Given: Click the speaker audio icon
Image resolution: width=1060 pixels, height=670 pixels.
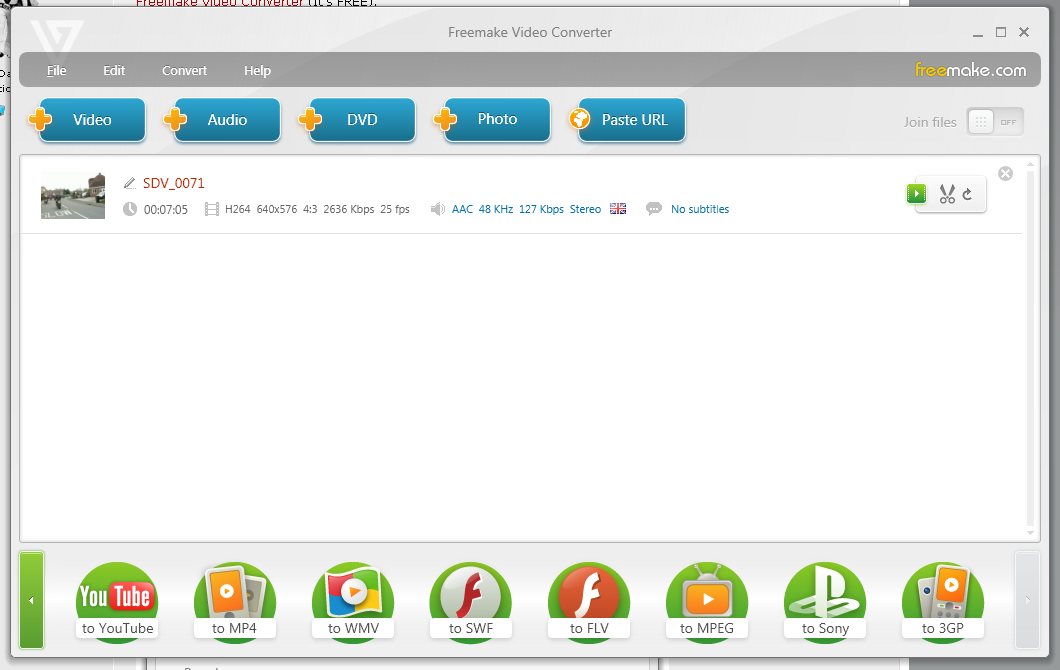Looking at the screenshot, I should pos(438,209).
